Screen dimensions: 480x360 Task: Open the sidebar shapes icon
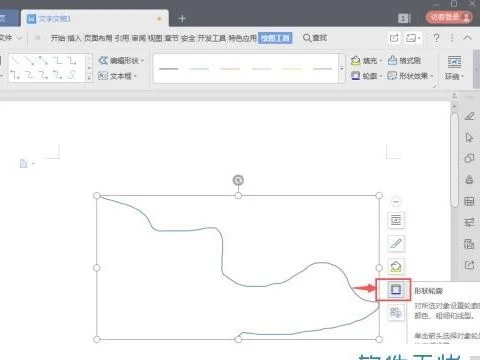469,158
